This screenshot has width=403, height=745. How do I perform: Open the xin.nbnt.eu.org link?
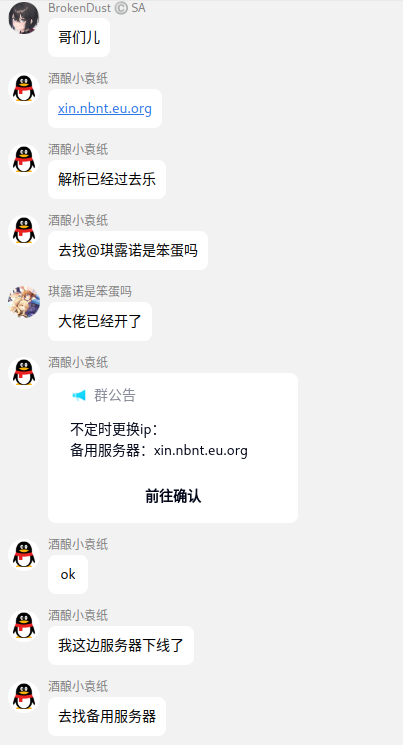105,108
